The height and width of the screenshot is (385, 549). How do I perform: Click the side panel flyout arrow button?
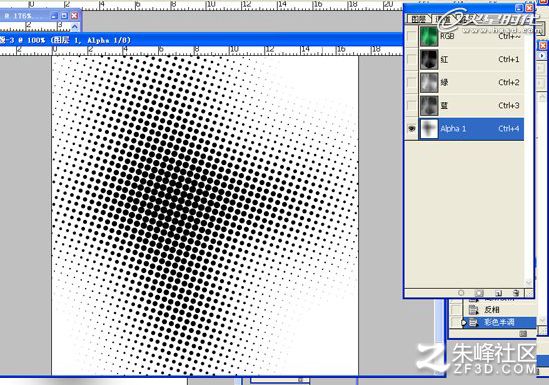point(543,56)
